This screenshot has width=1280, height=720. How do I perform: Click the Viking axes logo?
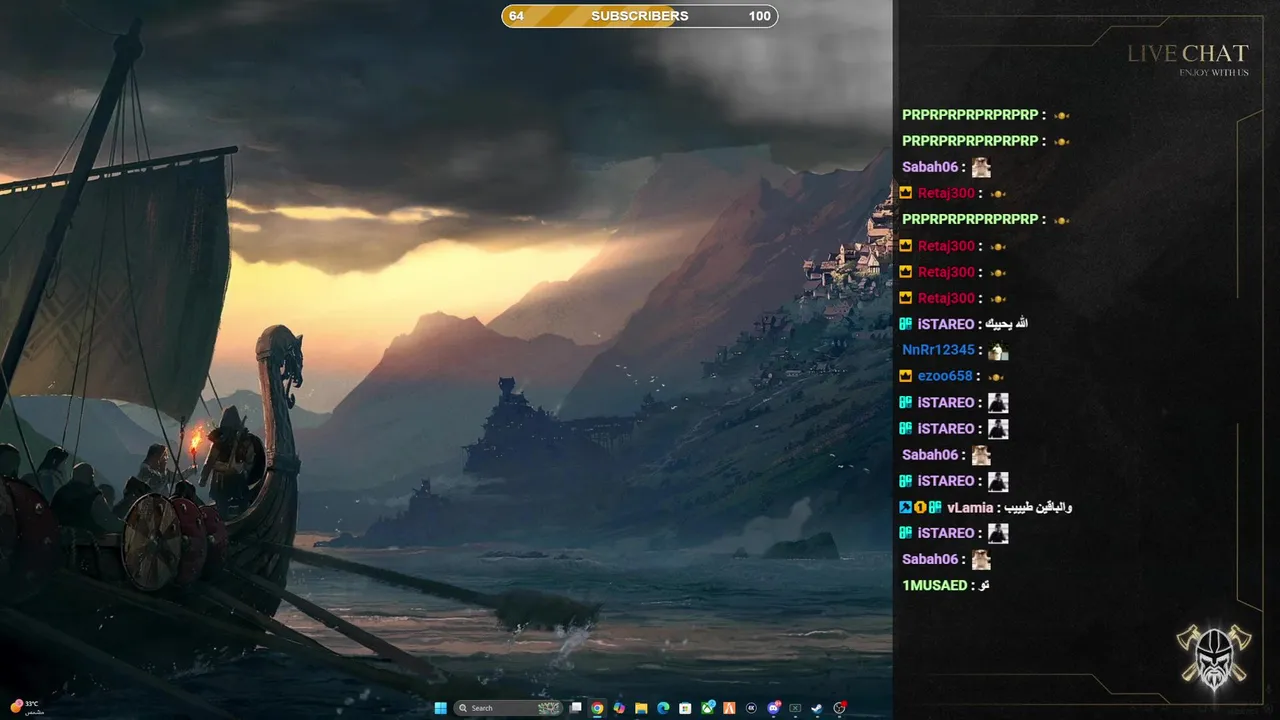1213,656
